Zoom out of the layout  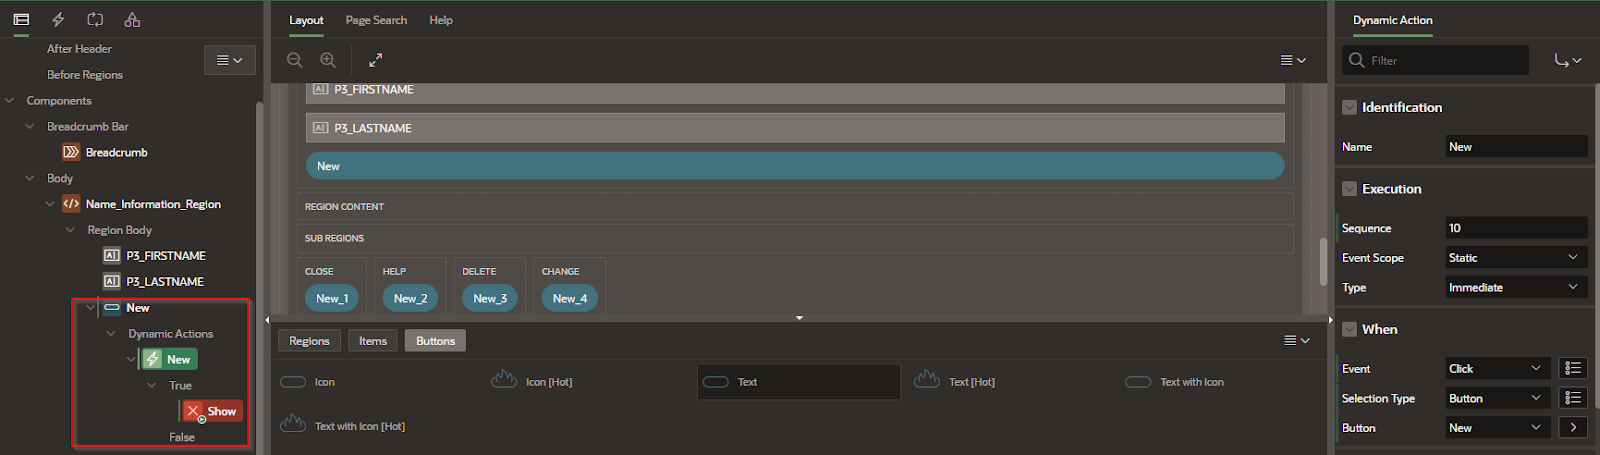point(295,60)
